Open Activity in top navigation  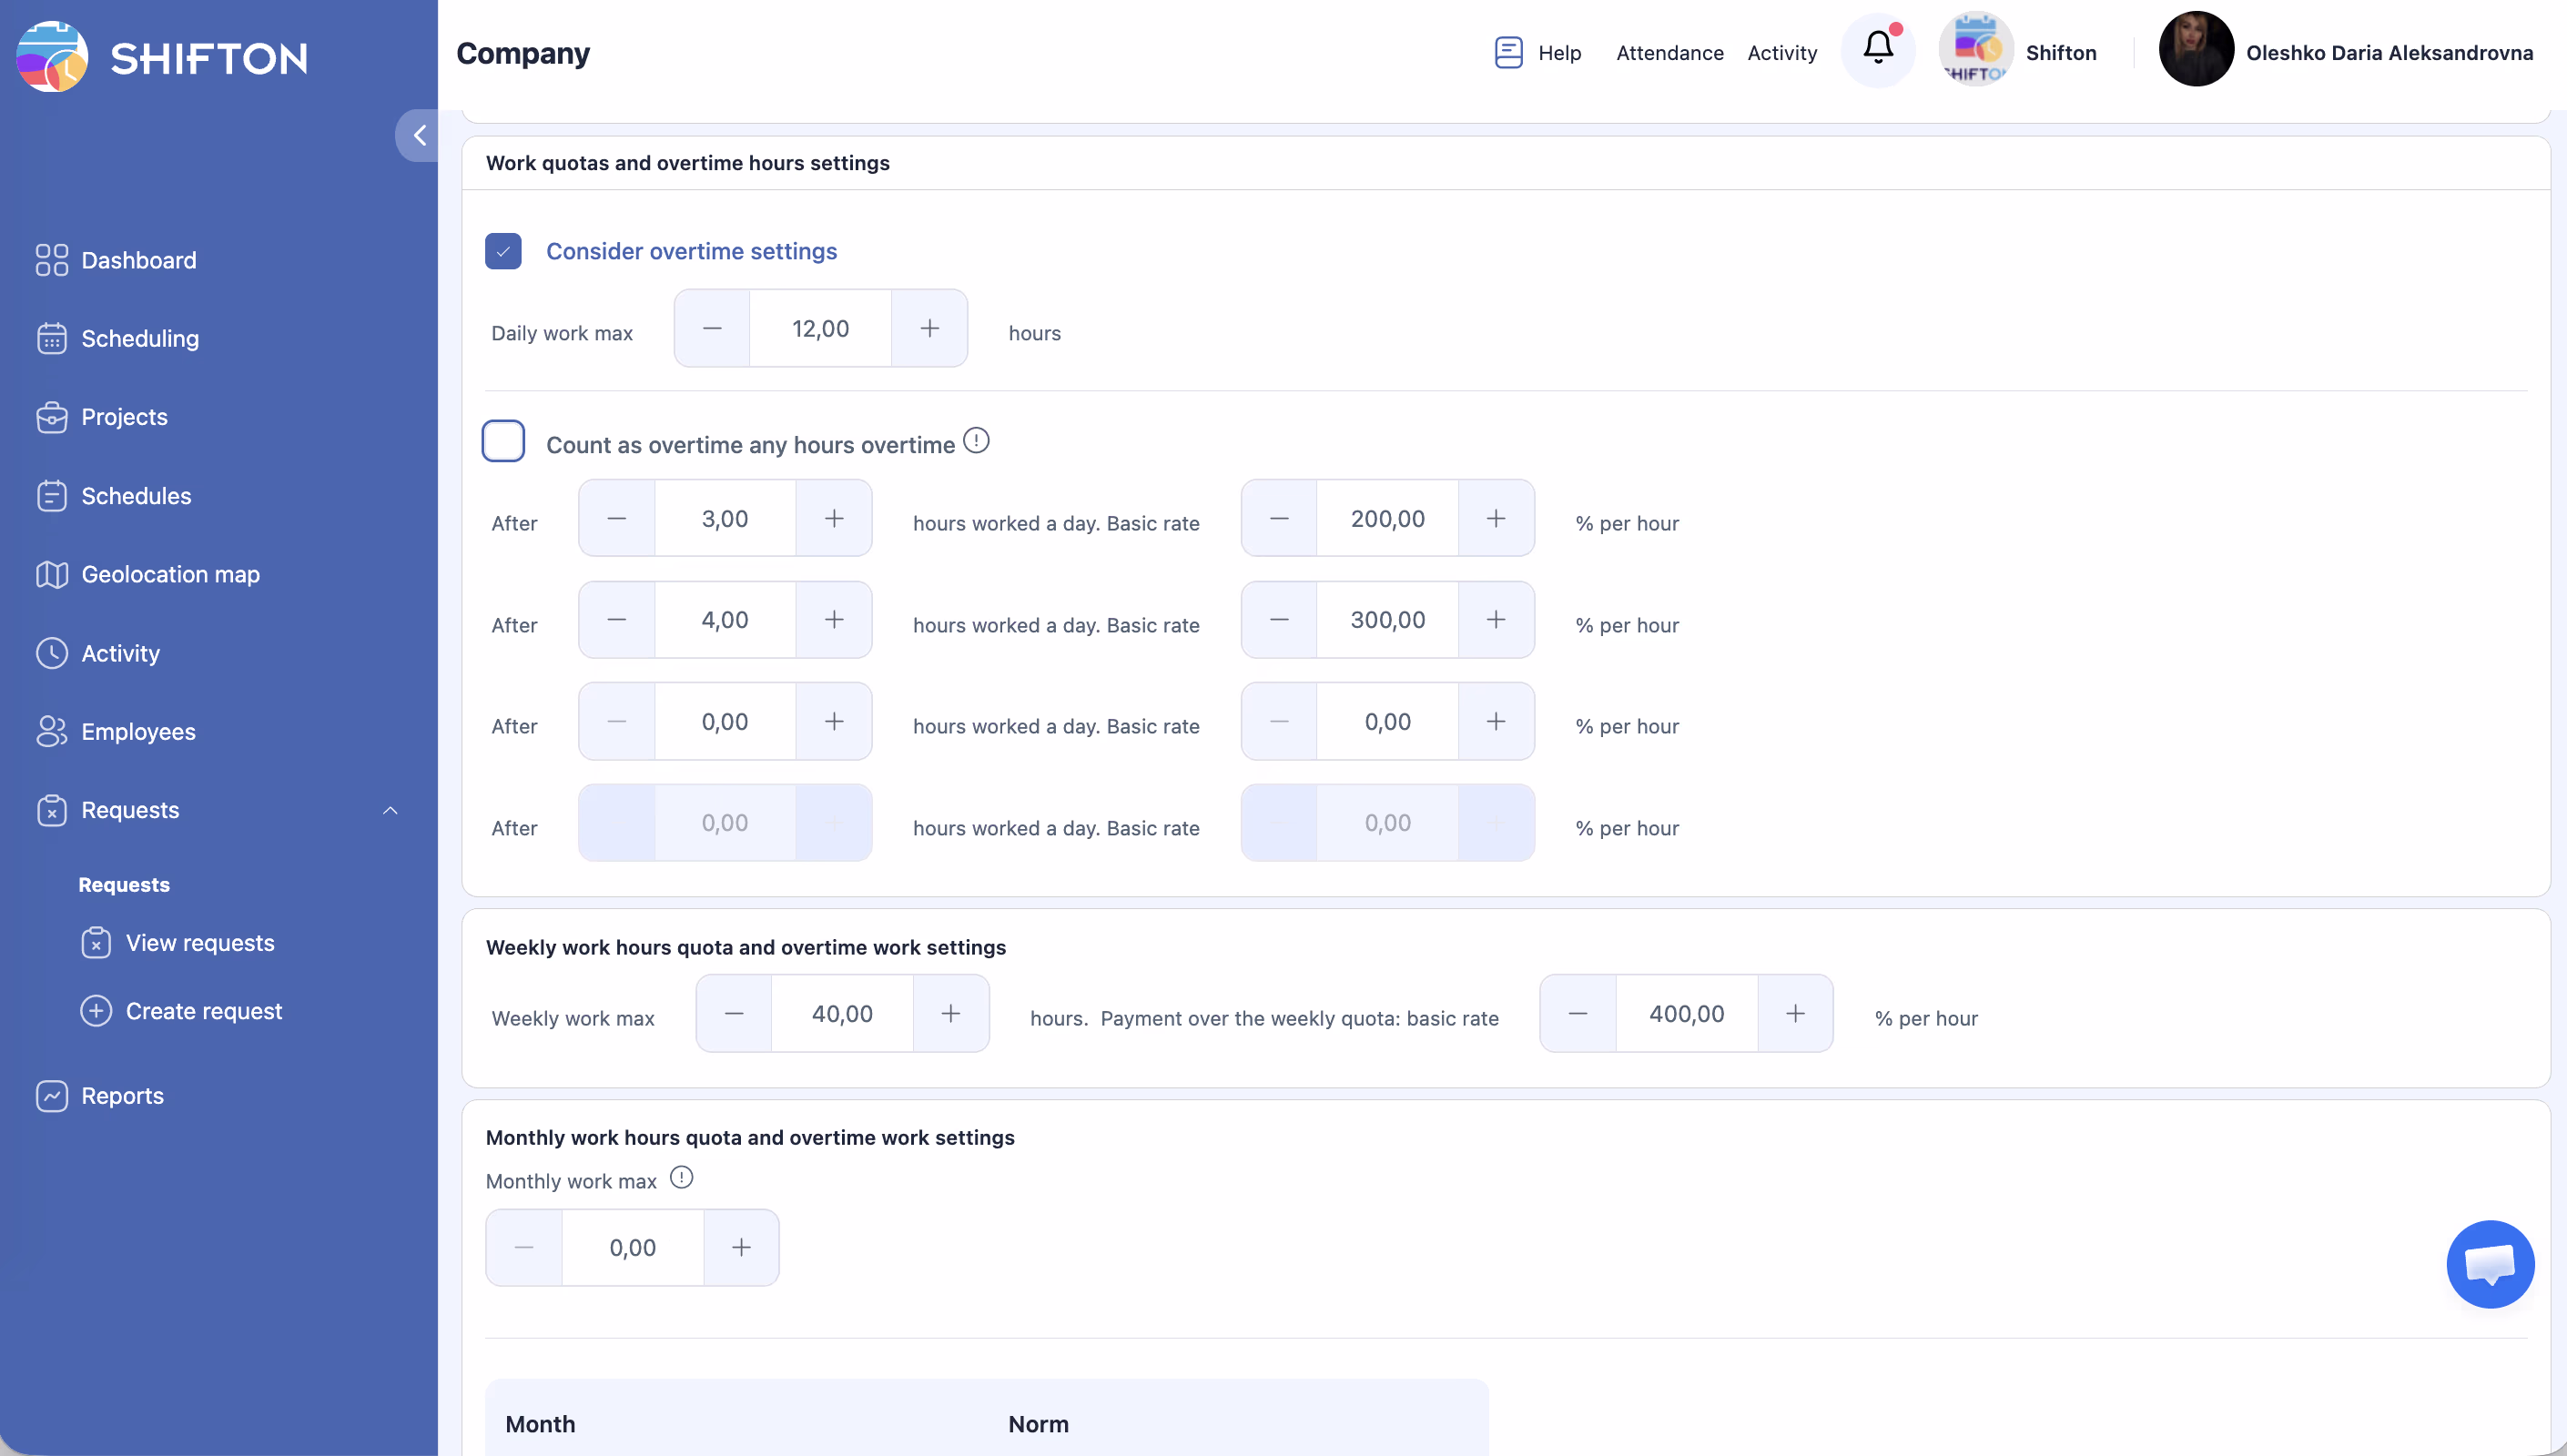coord(1781,52)
